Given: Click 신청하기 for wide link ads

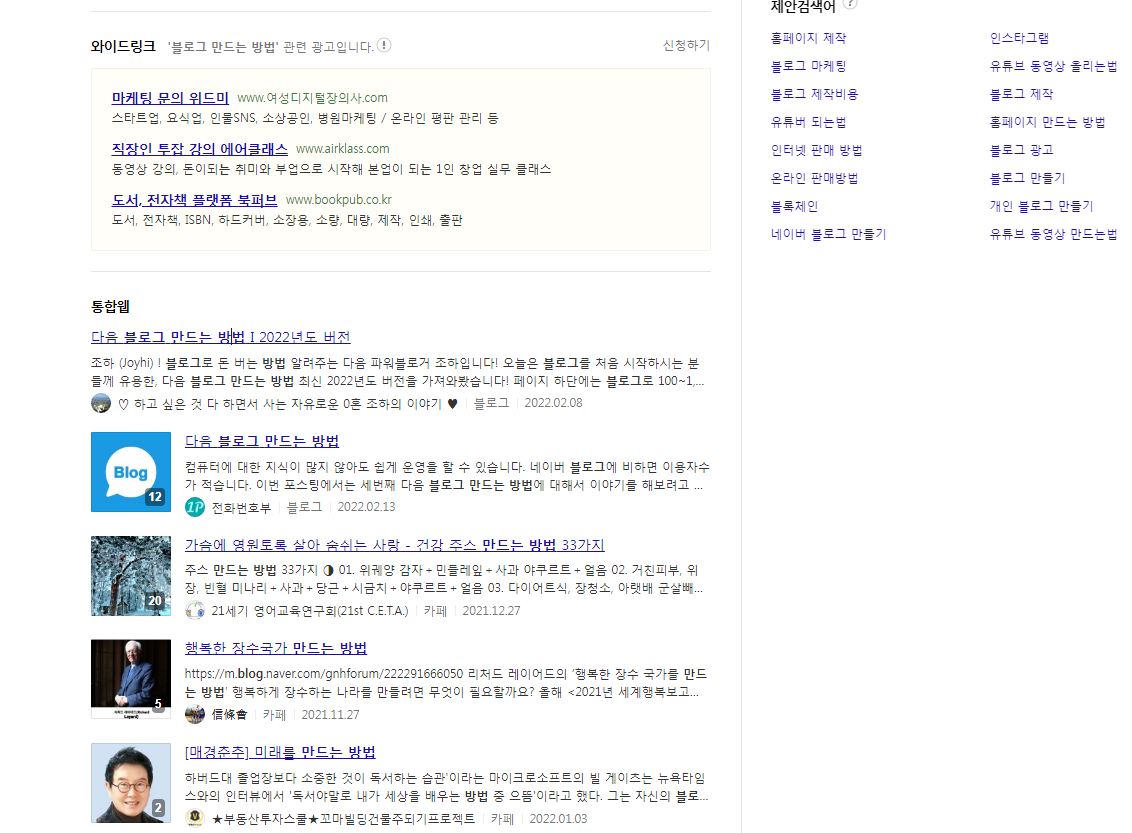Looking at the screenshot, I should point(686,45).
